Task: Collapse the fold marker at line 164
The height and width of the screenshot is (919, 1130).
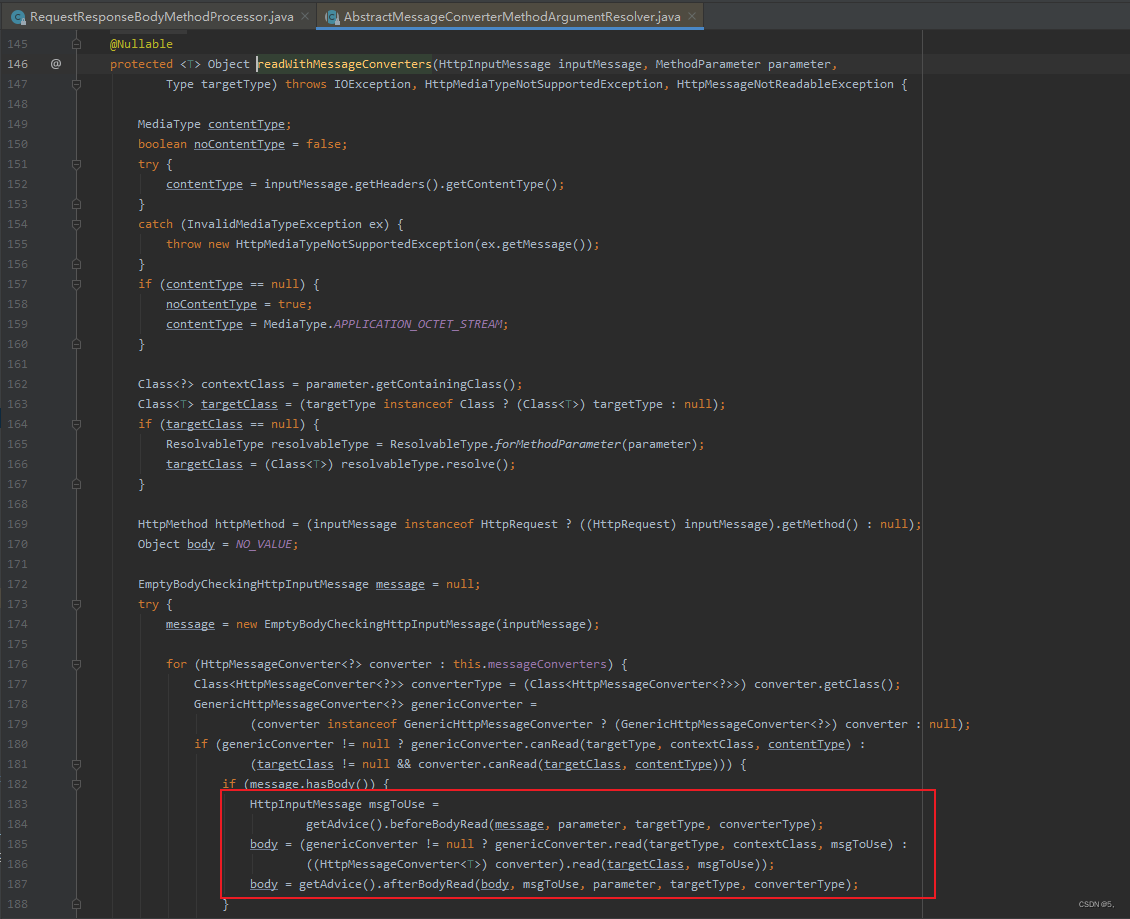Action: point(76,423)
